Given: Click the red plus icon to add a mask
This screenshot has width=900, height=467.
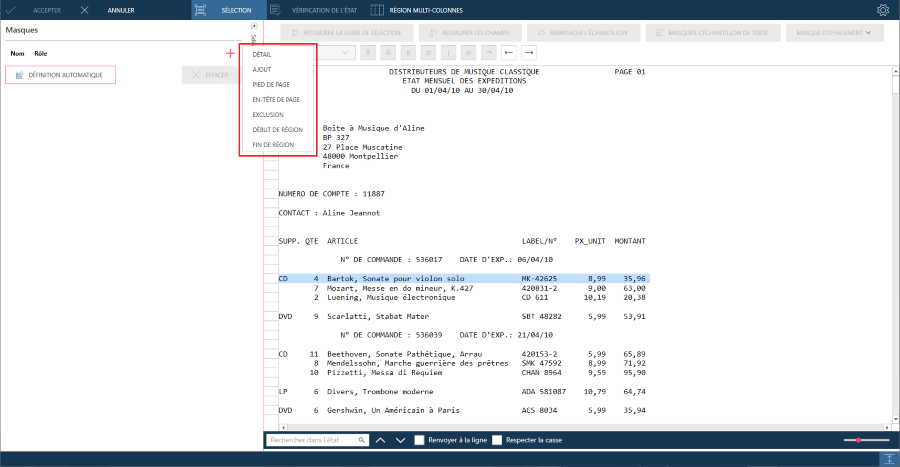Looking at the screenshot, I should [x=230, y=53].
